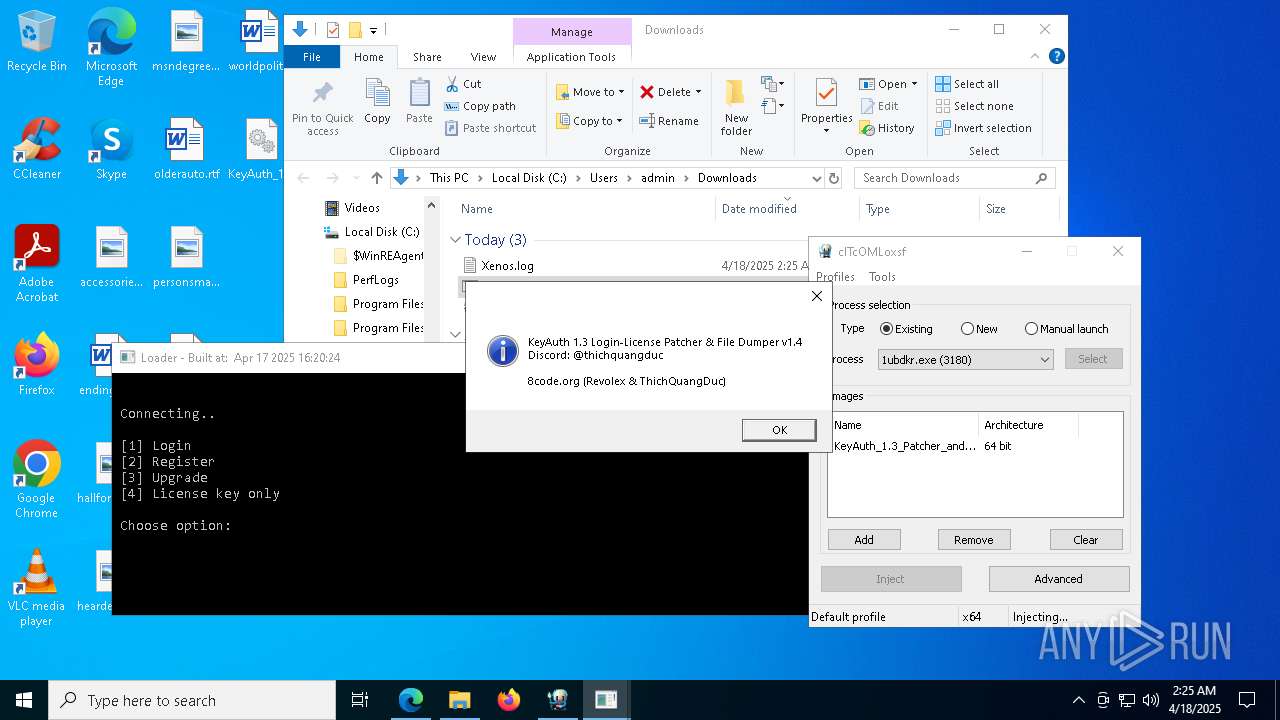
Task: Click the Paste ribbon icon
Action: (419, 103)
